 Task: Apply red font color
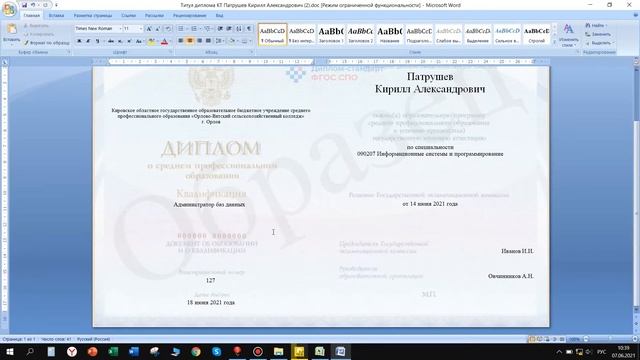coord(164,41)
